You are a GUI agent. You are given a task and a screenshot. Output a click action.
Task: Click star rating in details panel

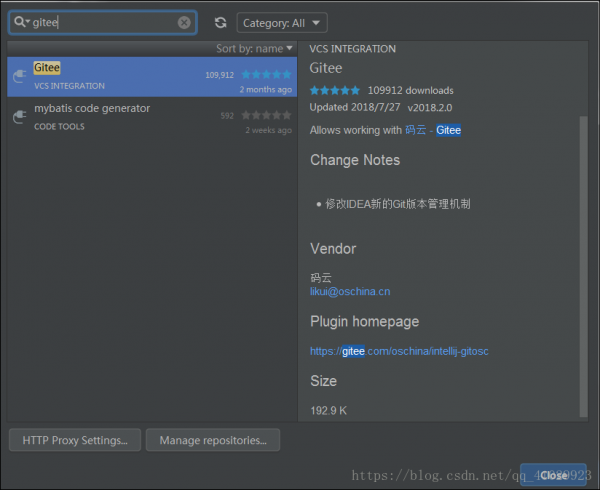pyautogui.click(x=335, y=90)
